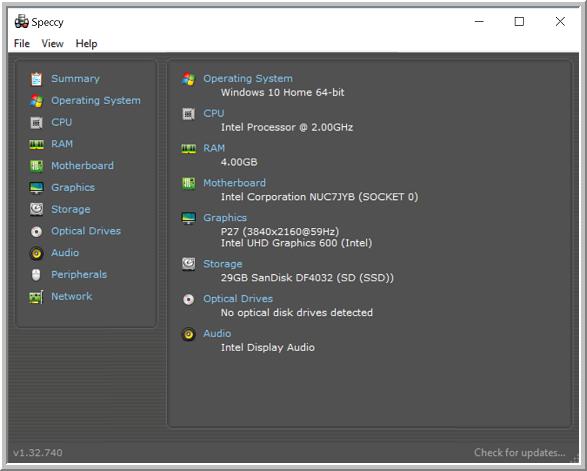This screenshot has width=587, height=471.
Task: Click the Graphics heading link in summary
Action: pyautogui.click(x=225, y=218)
